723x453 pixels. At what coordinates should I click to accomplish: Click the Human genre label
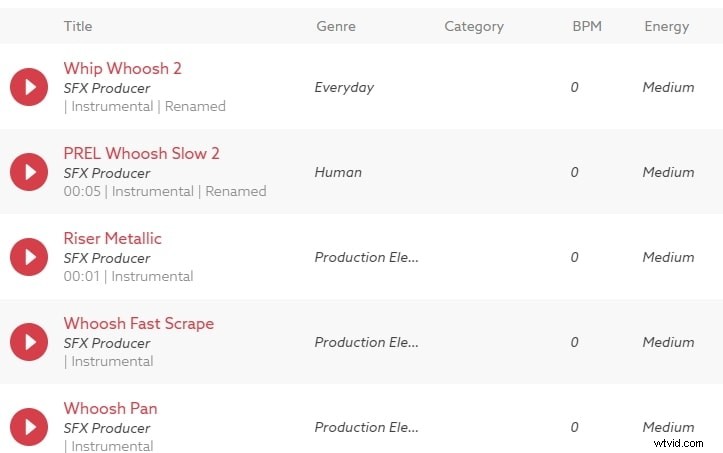(x=338, y=172)
